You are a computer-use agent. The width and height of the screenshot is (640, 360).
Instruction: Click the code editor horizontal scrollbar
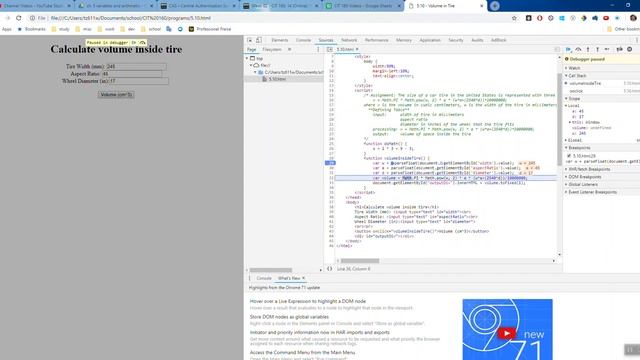pyautogui.click(x=360, y=260)
